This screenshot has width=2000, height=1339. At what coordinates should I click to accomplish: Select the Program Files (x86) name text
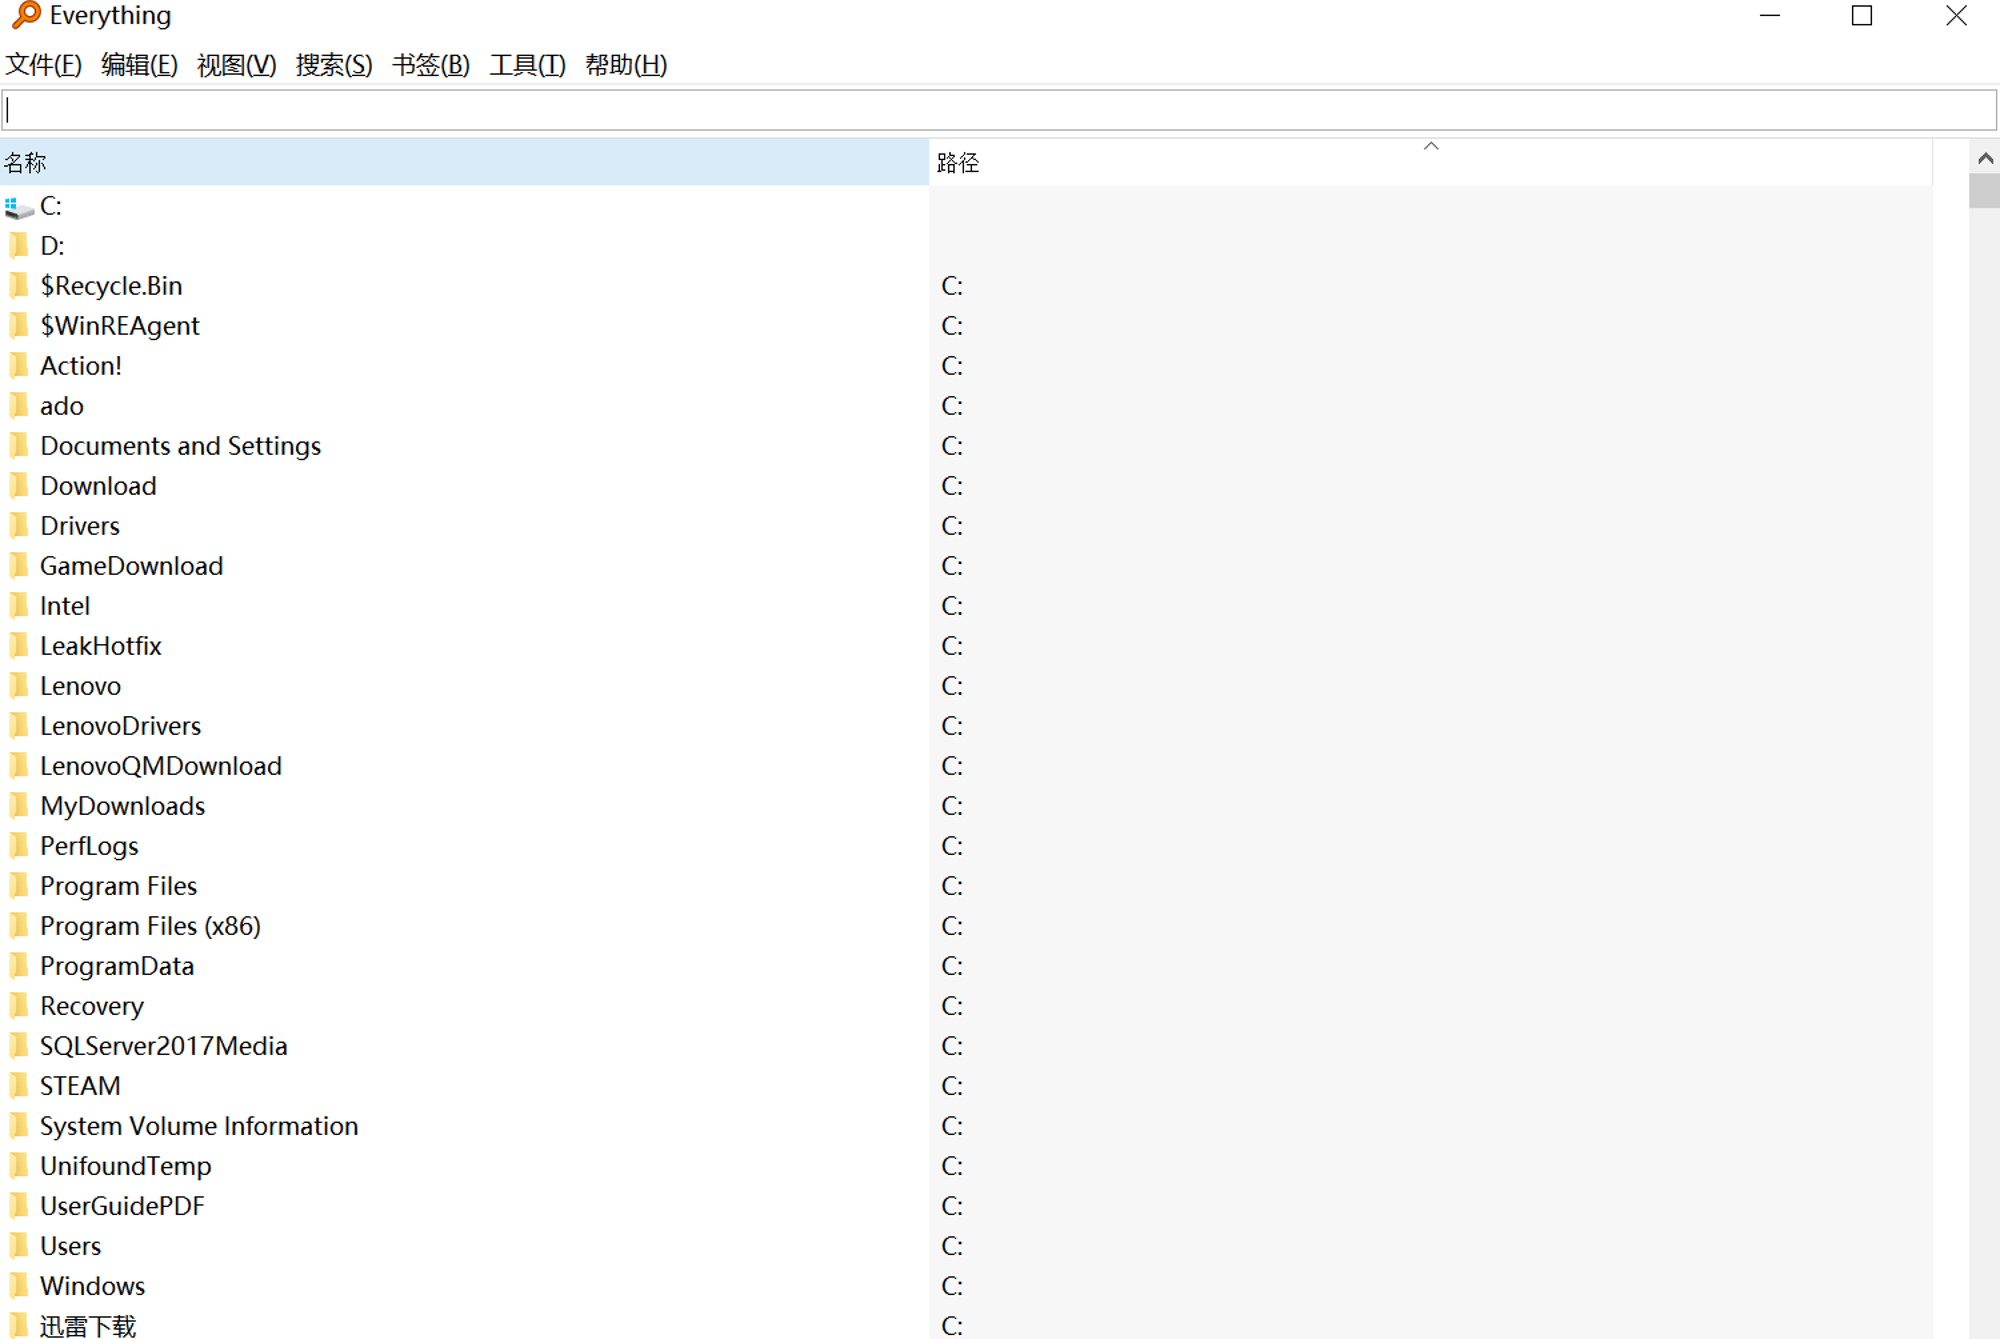point(150,926)
